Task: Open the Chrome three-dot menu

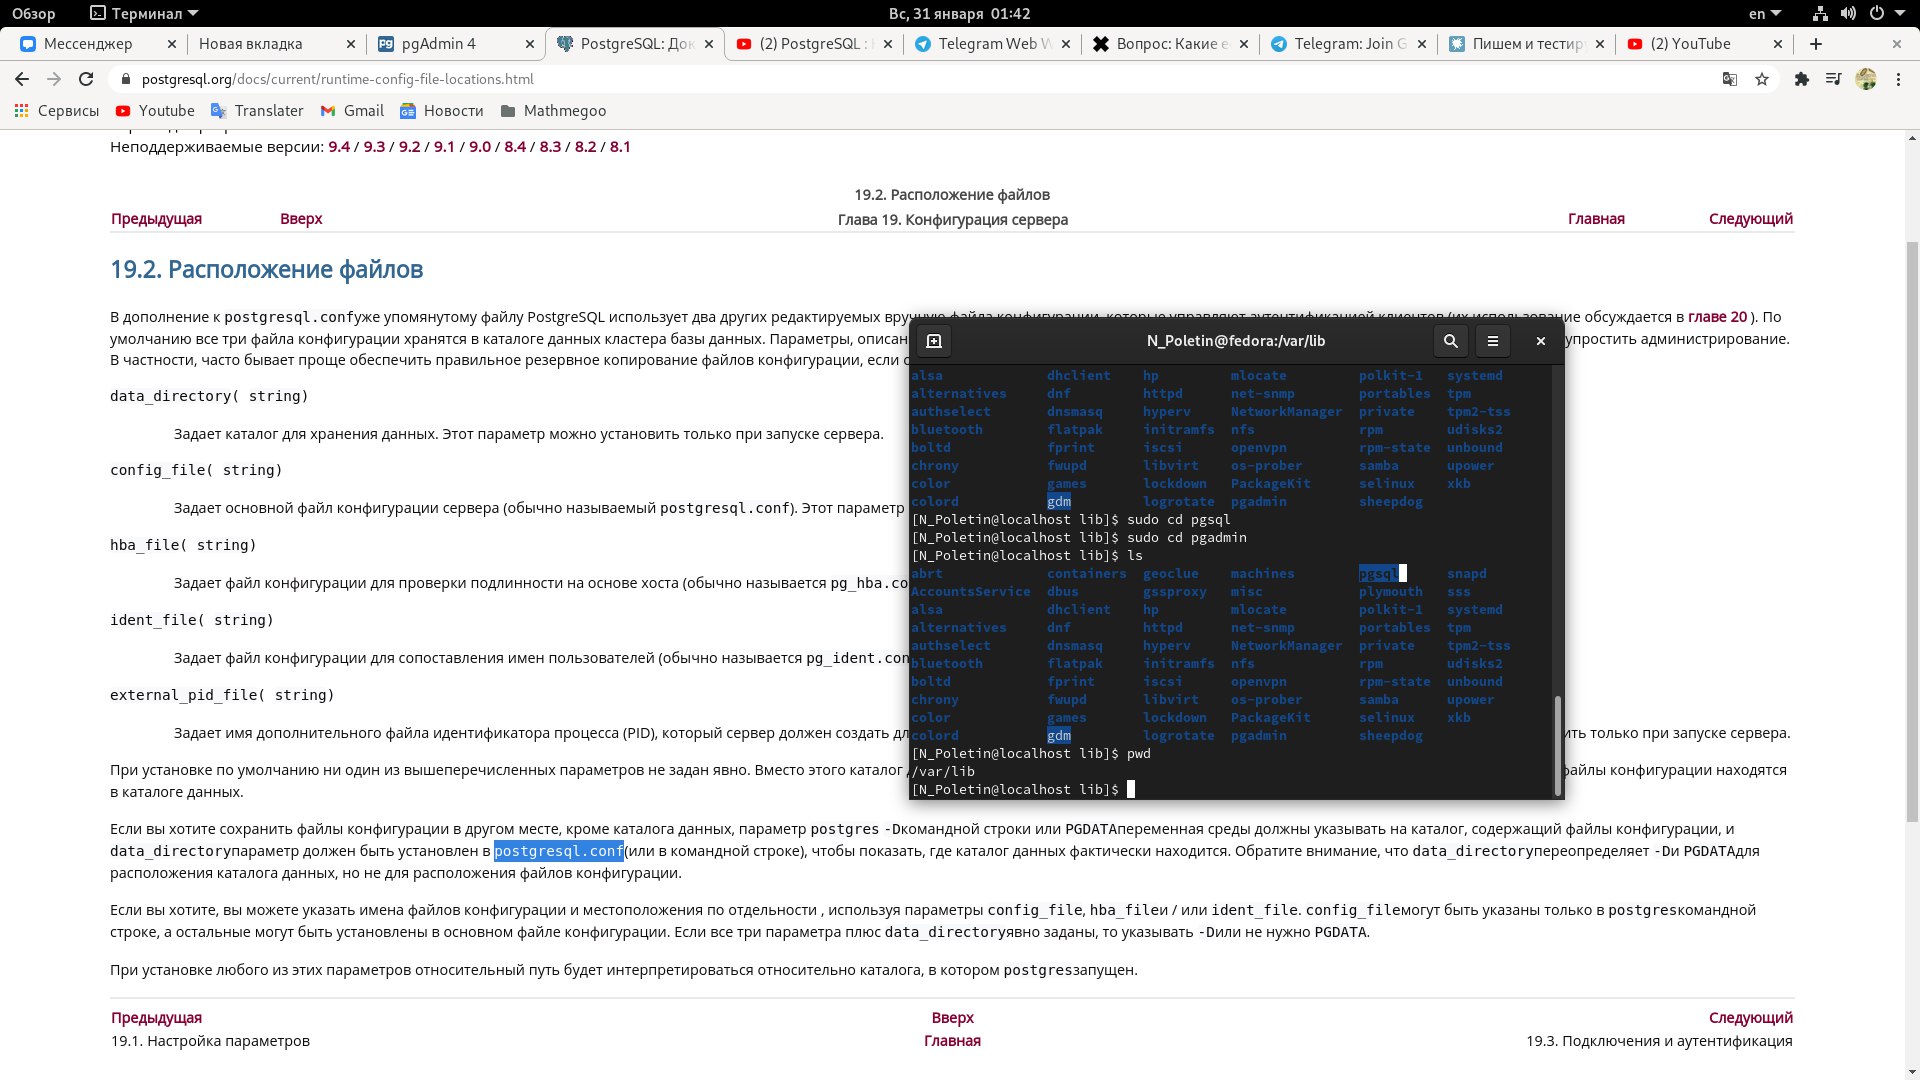Action: [x=1898, y=79]
